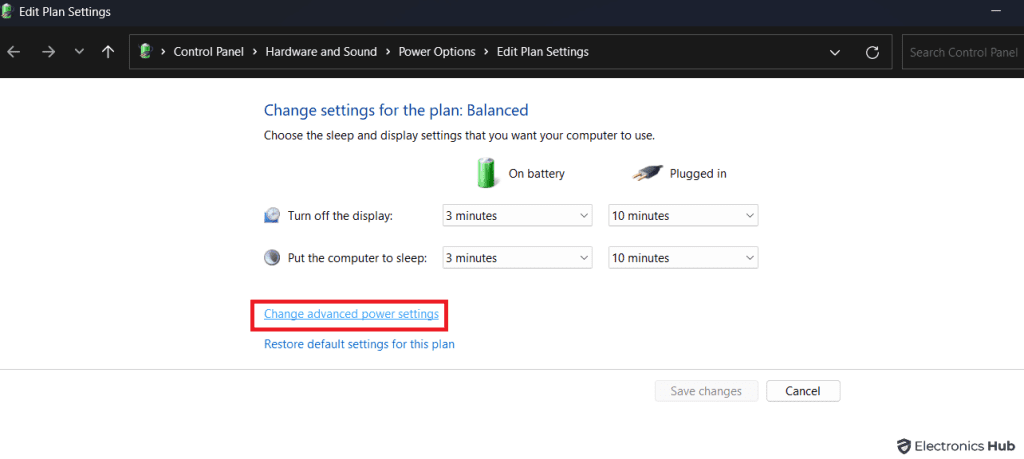This screenshot has width=1024, height=459.
Task: Click the 'Plugged in' column label
Action: (698, 174)
